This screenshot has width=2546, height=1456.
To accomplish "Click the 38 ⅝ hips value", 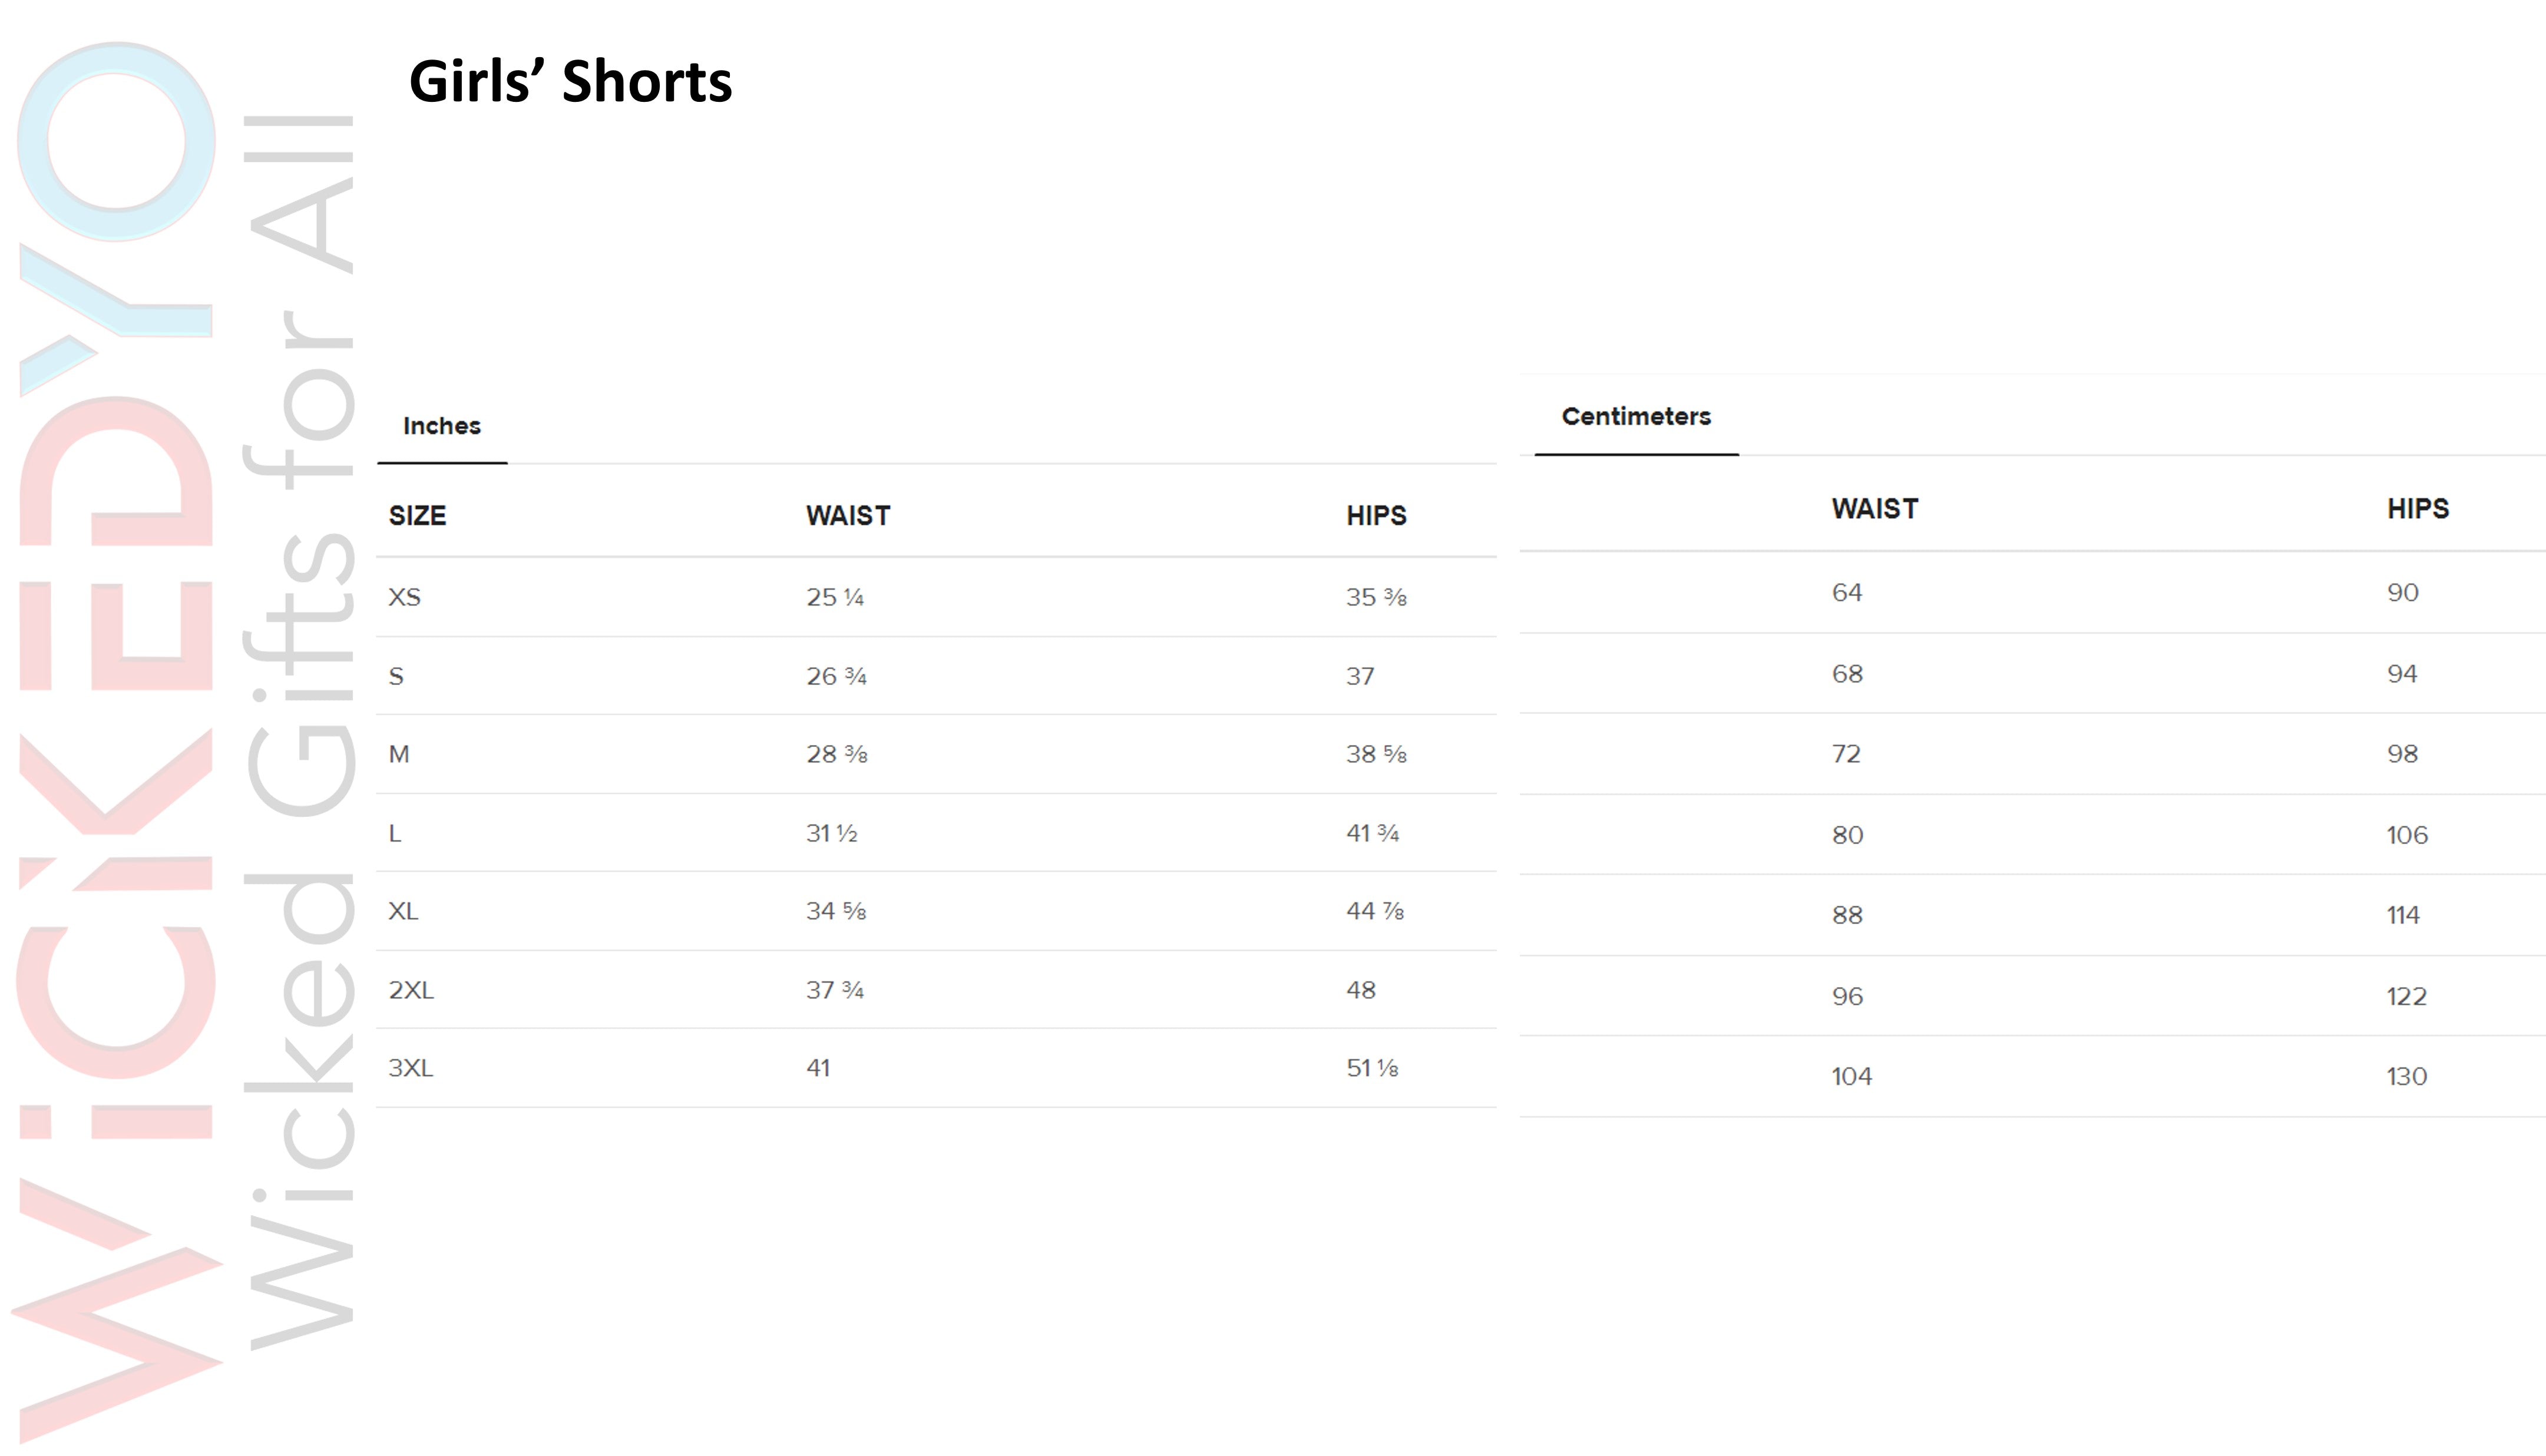I will (x=1376, y=754).
